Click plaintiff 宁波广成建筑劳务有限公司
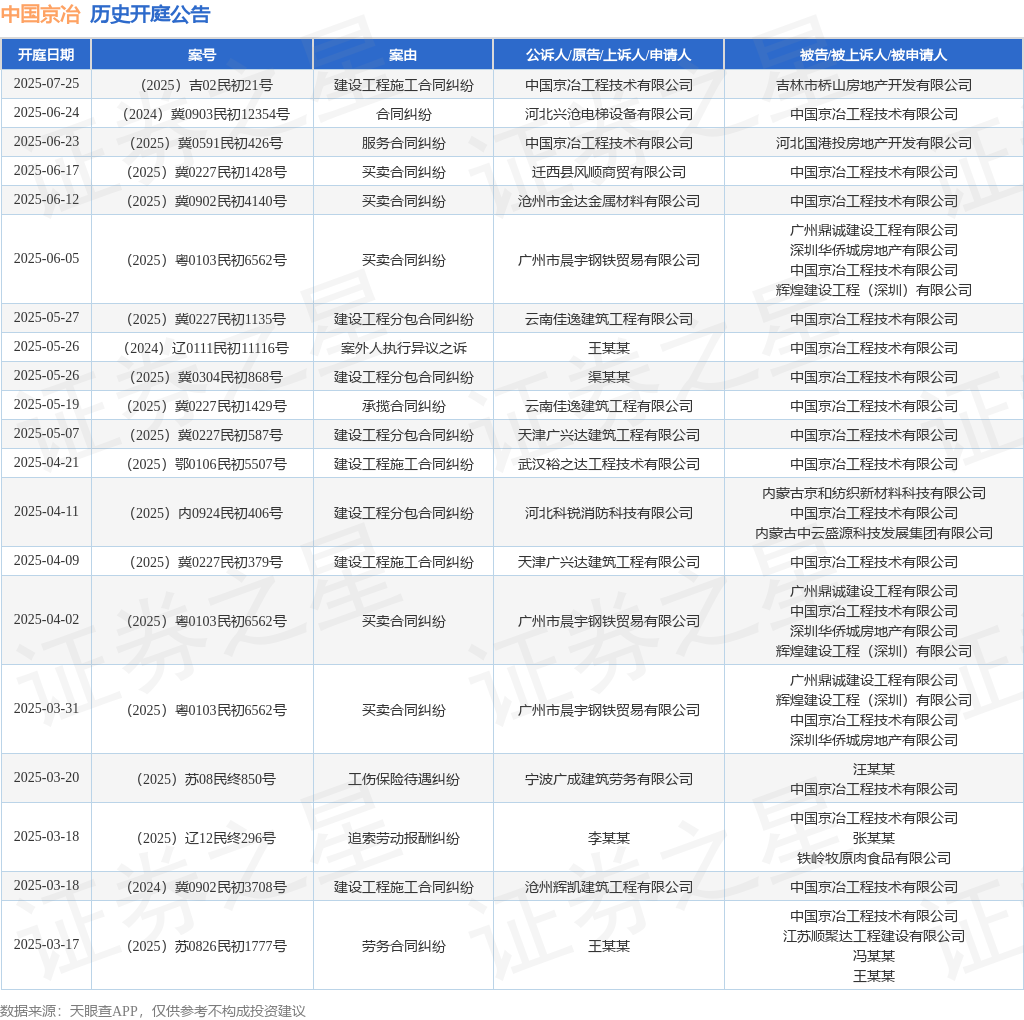 tap(609, 779)
